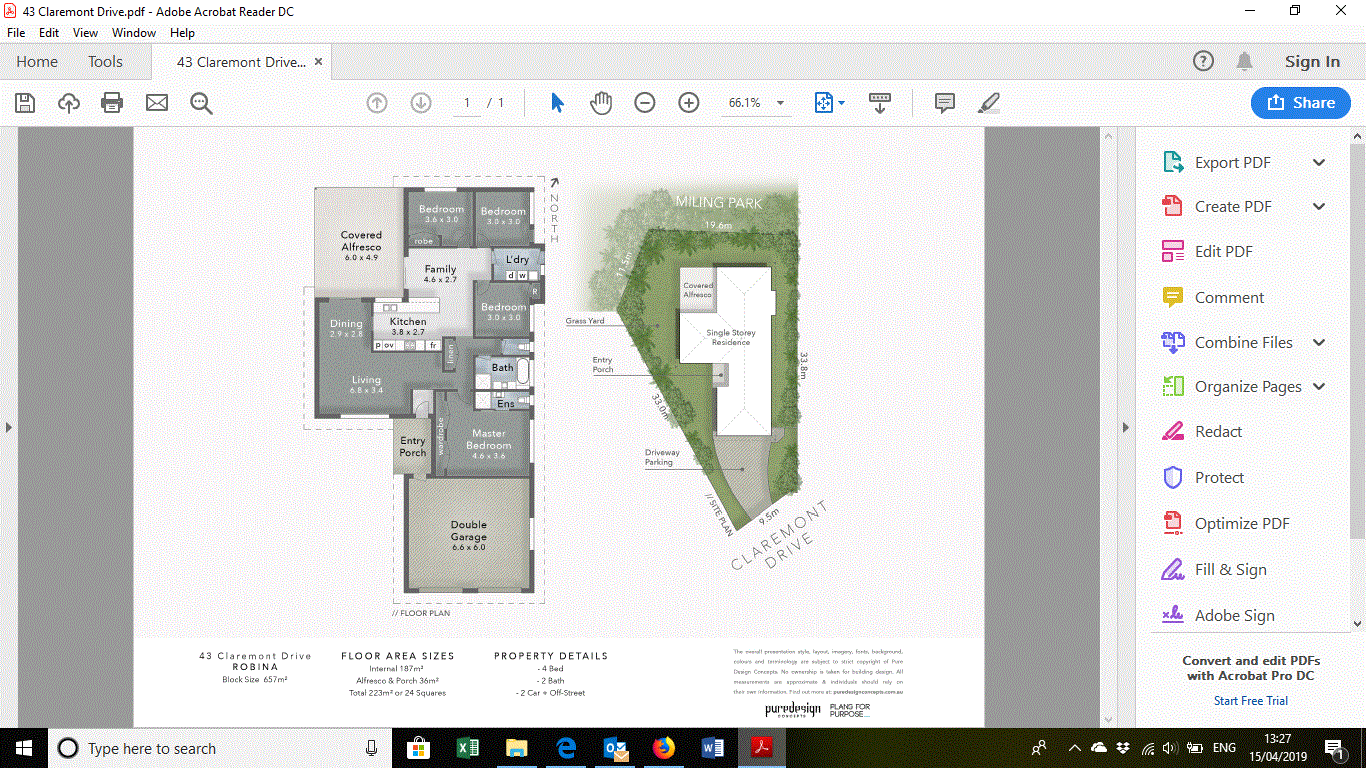
Task: Expand the Export PDF options
Action: [1319, 163]
